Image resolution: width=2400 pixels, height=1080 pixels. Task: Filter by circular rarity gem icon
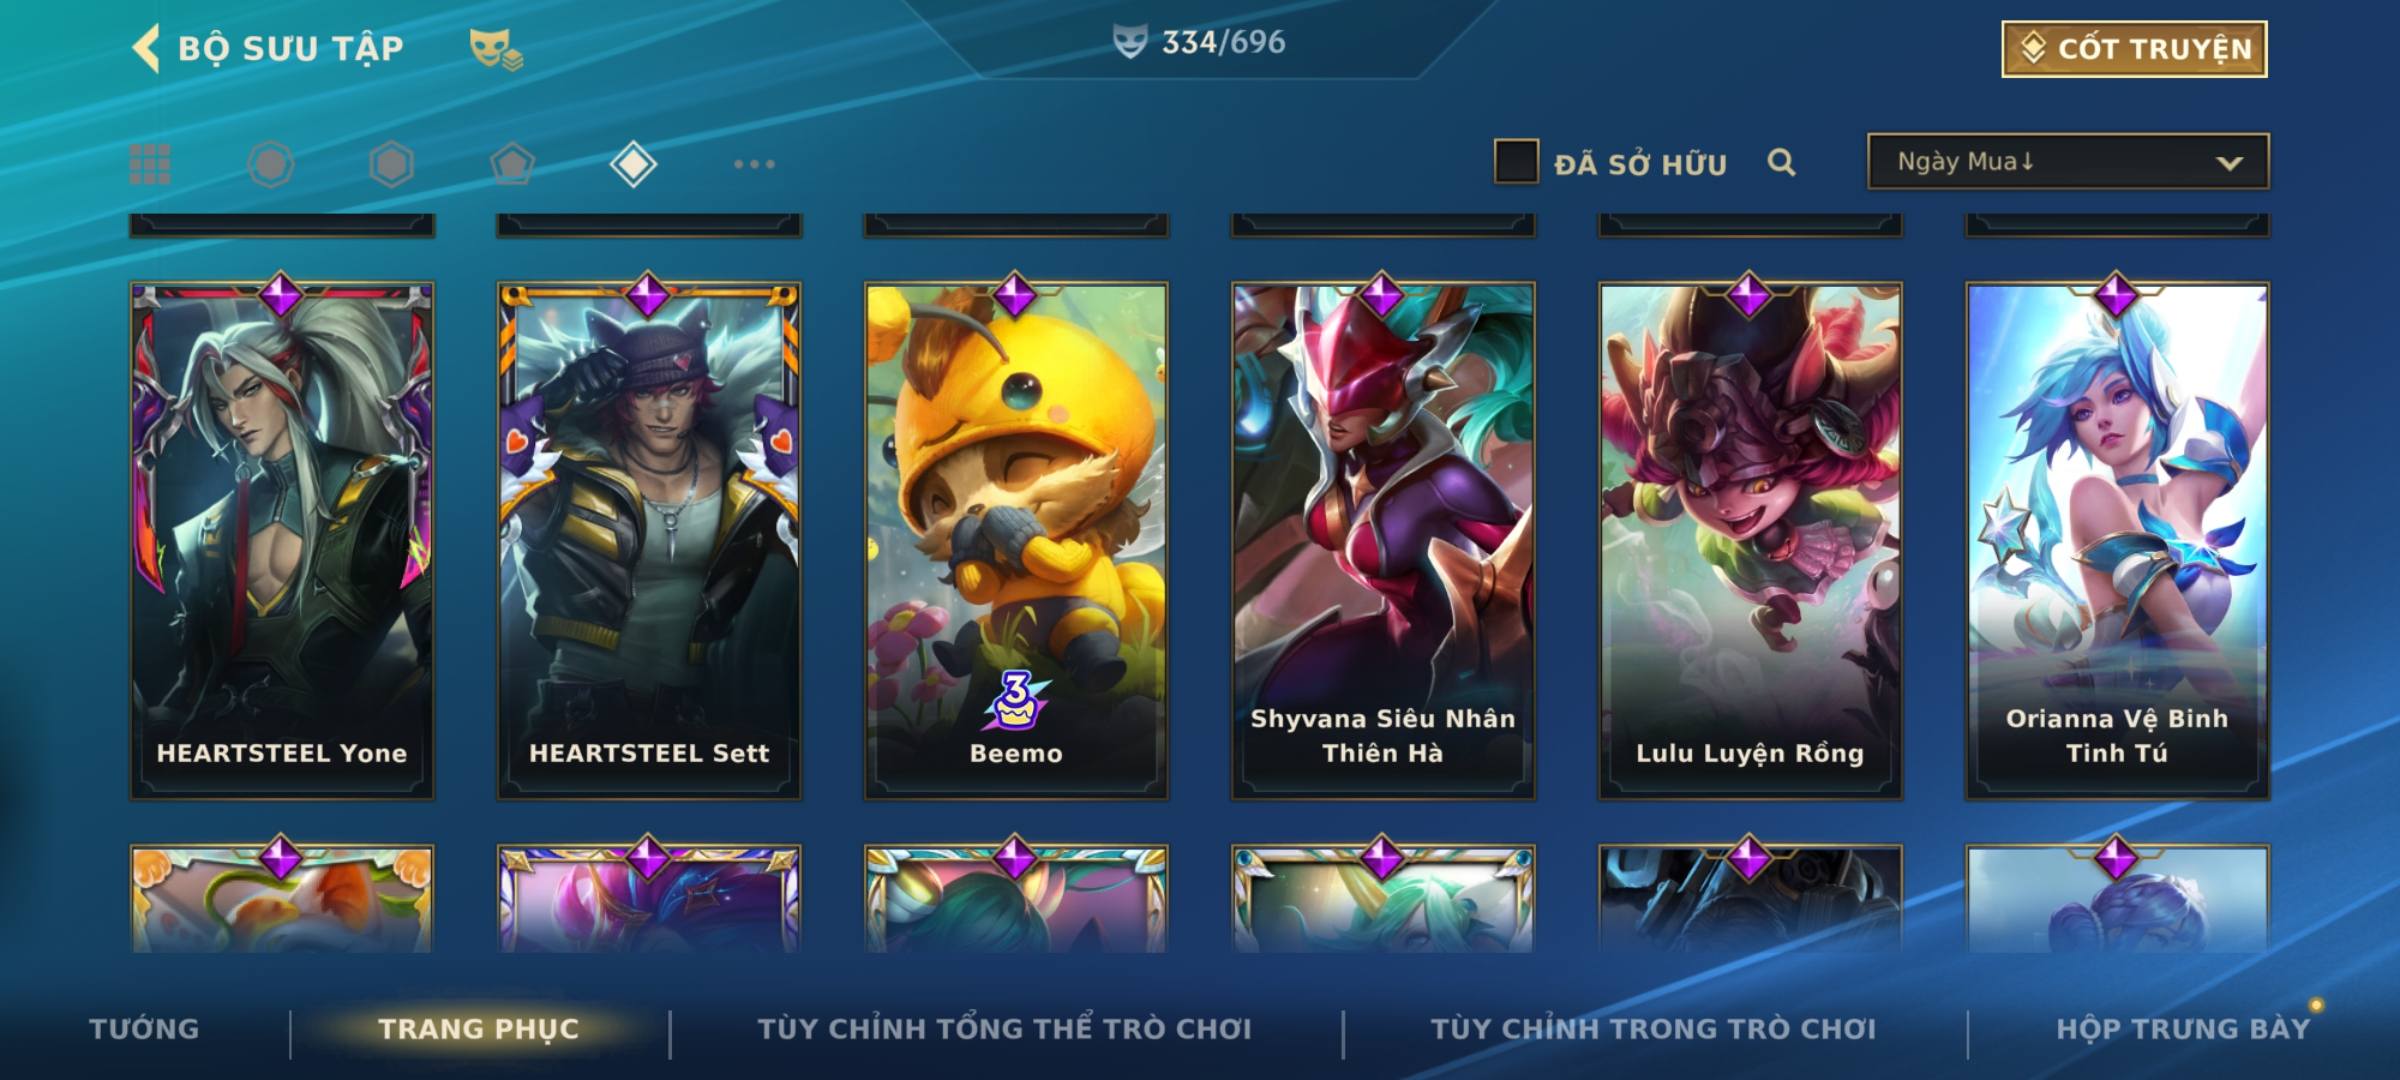[271, 164]
